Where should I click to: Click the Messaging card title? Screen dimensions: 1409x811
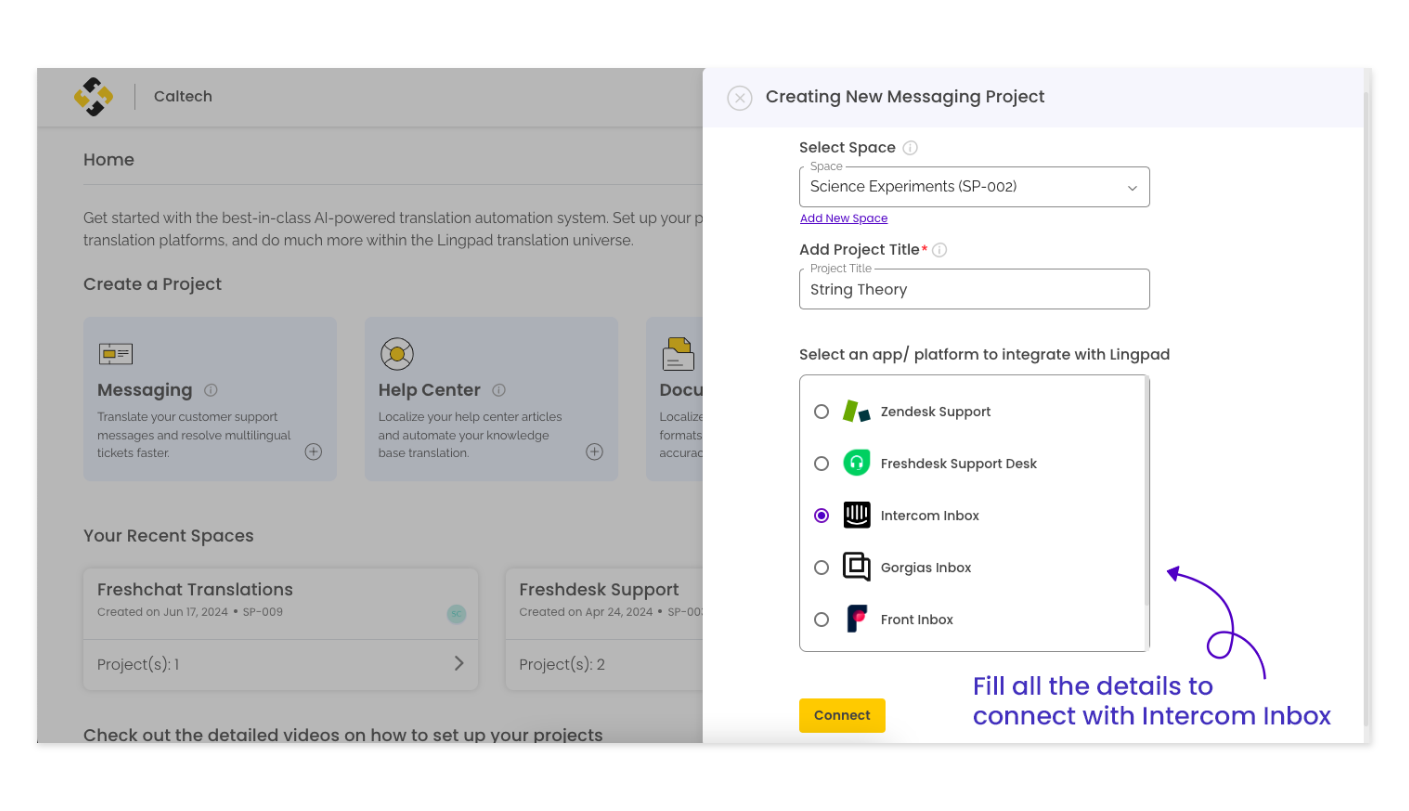coord(145,391)
